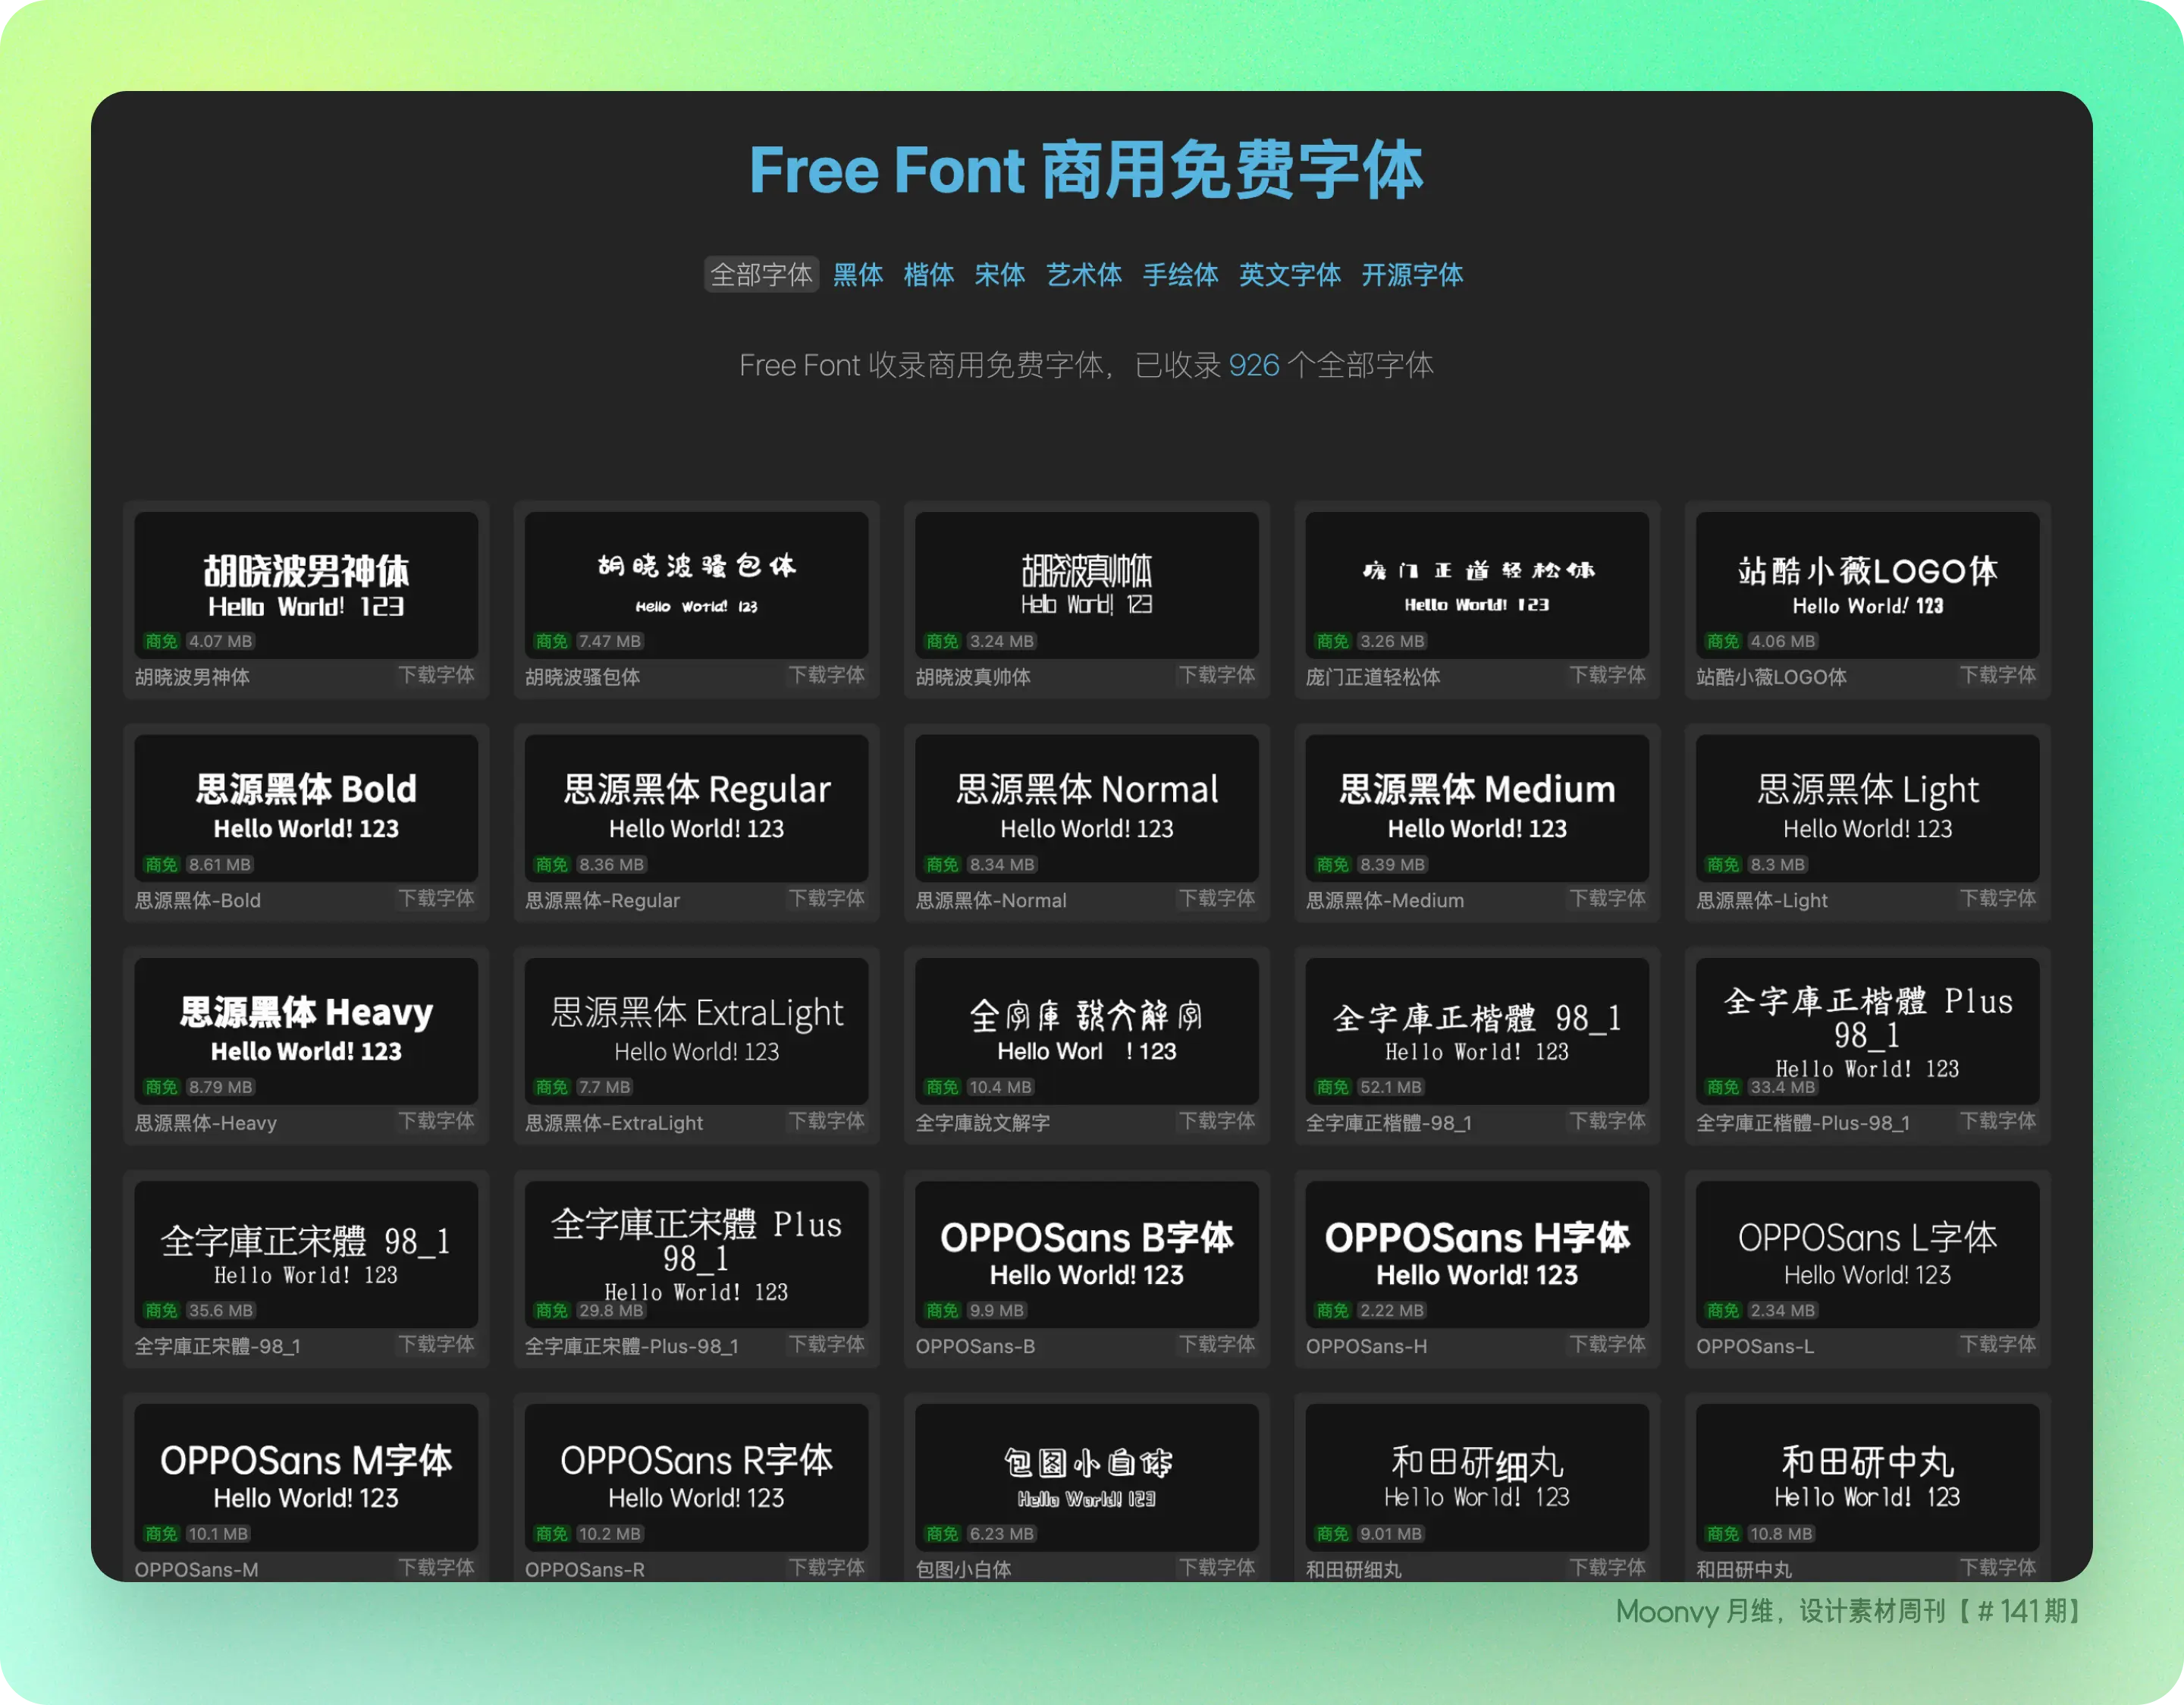Image resolution: width=2184 pixels, height=1705 pixels.
Task: Download 思源黑体-Medium via 下载字体
Action: [x=1607, y=898]
